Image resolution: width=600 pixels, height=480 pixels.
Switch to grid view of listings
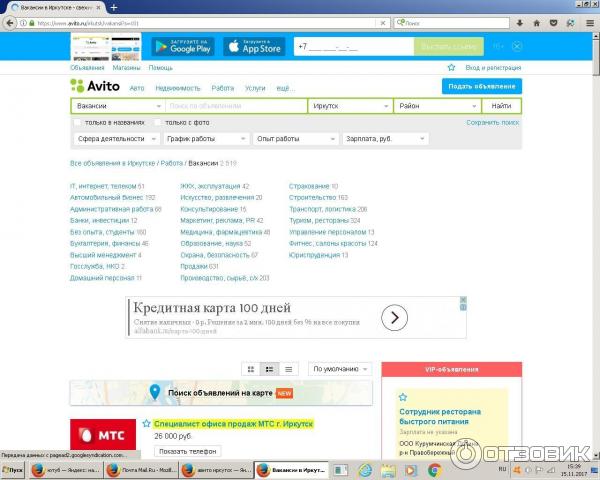tap(251, 369)
